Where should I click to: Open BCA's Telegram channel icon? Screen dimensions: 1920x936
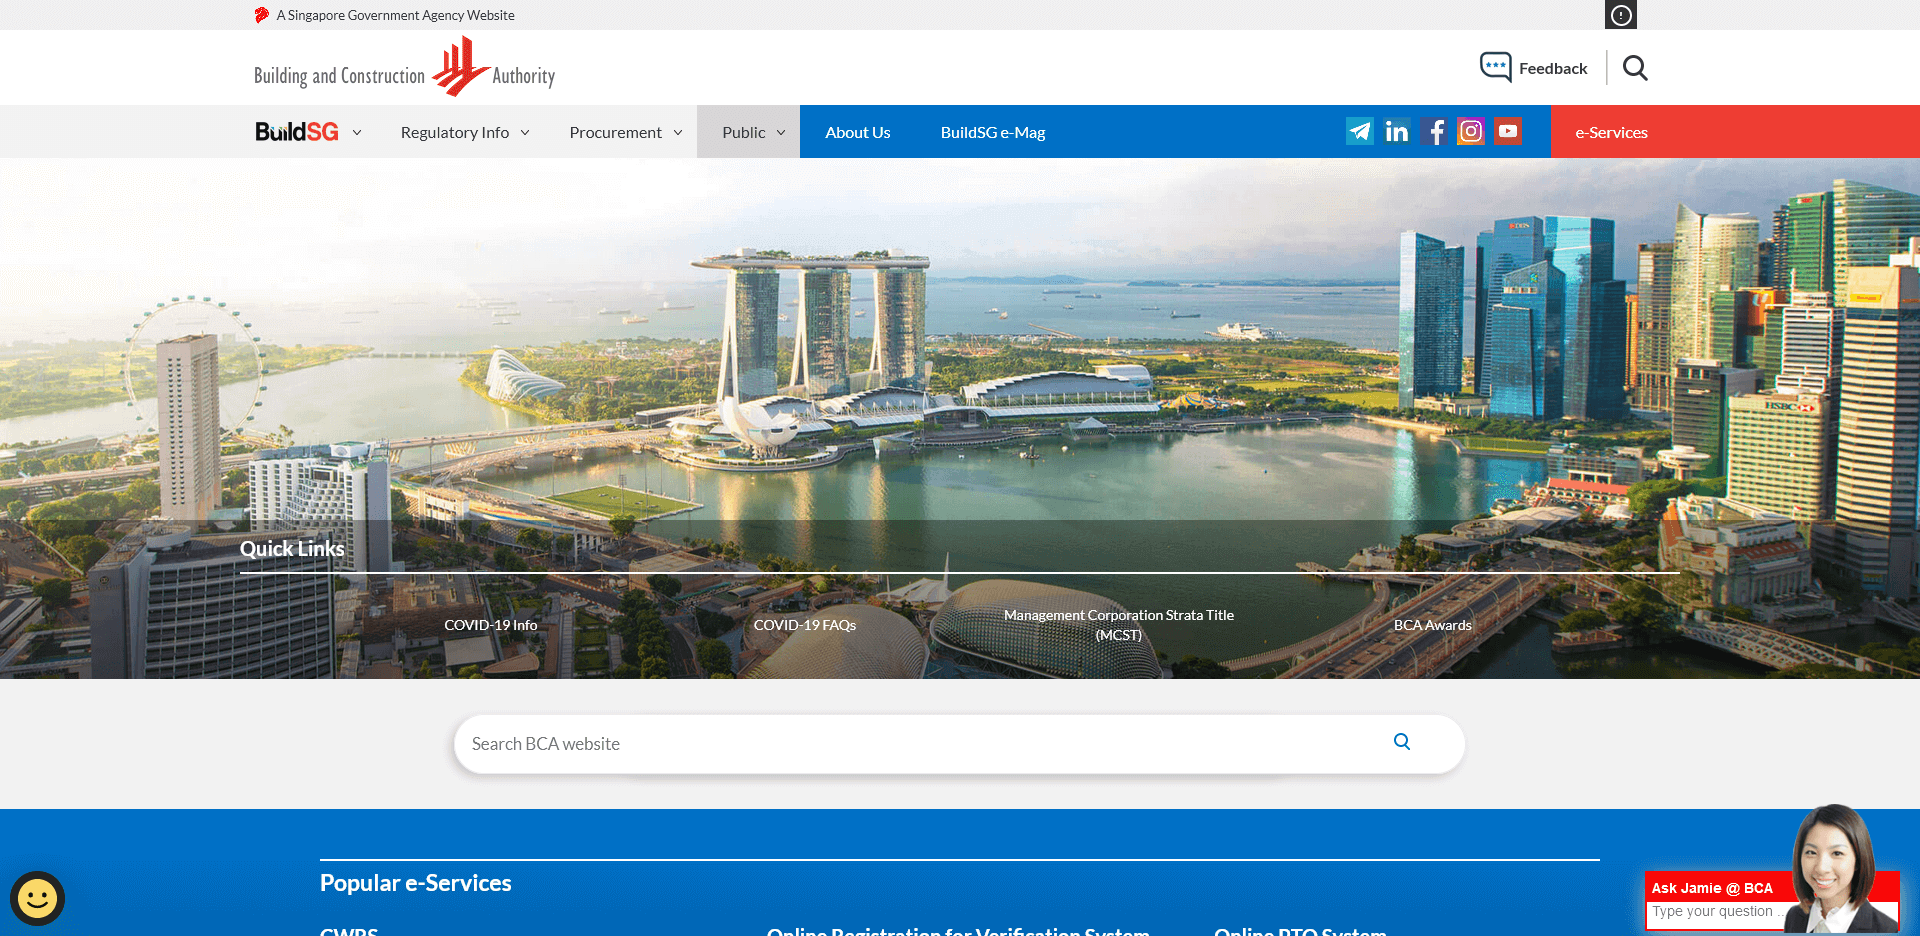(1360, 130)
